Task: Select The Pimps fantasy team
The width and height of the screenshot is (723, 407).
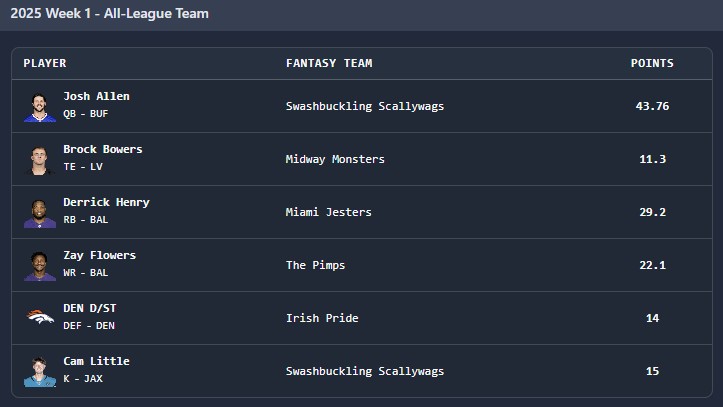Action: tap(315, 265)
